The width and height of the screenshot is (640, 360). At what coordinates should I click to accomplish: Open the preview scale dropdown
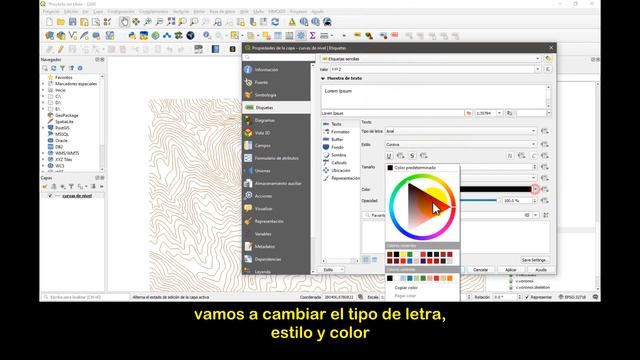click(499, 113)
